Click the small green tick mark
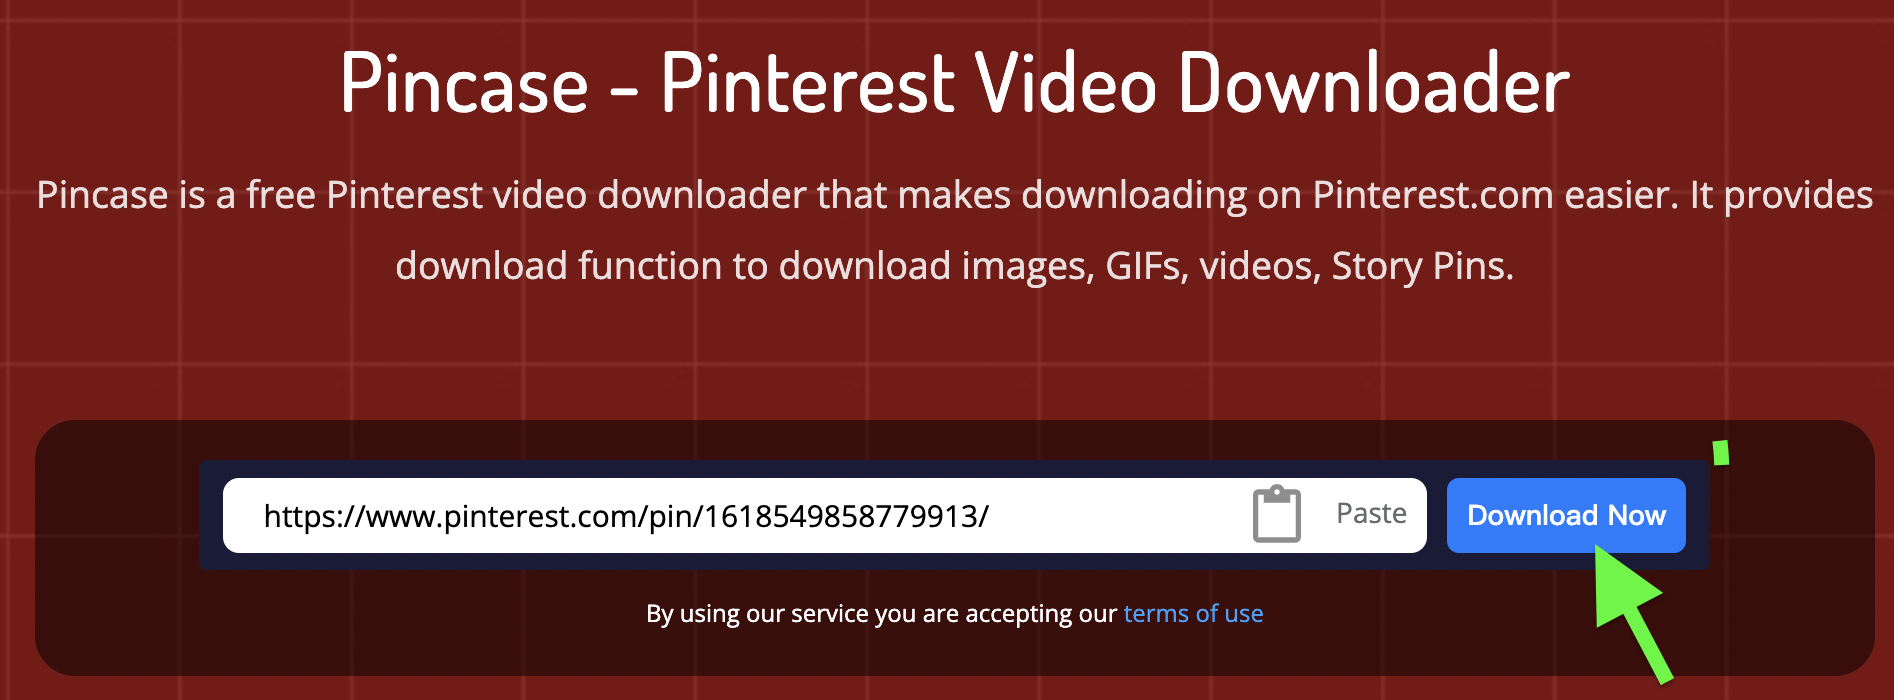 coord(1720,453)
